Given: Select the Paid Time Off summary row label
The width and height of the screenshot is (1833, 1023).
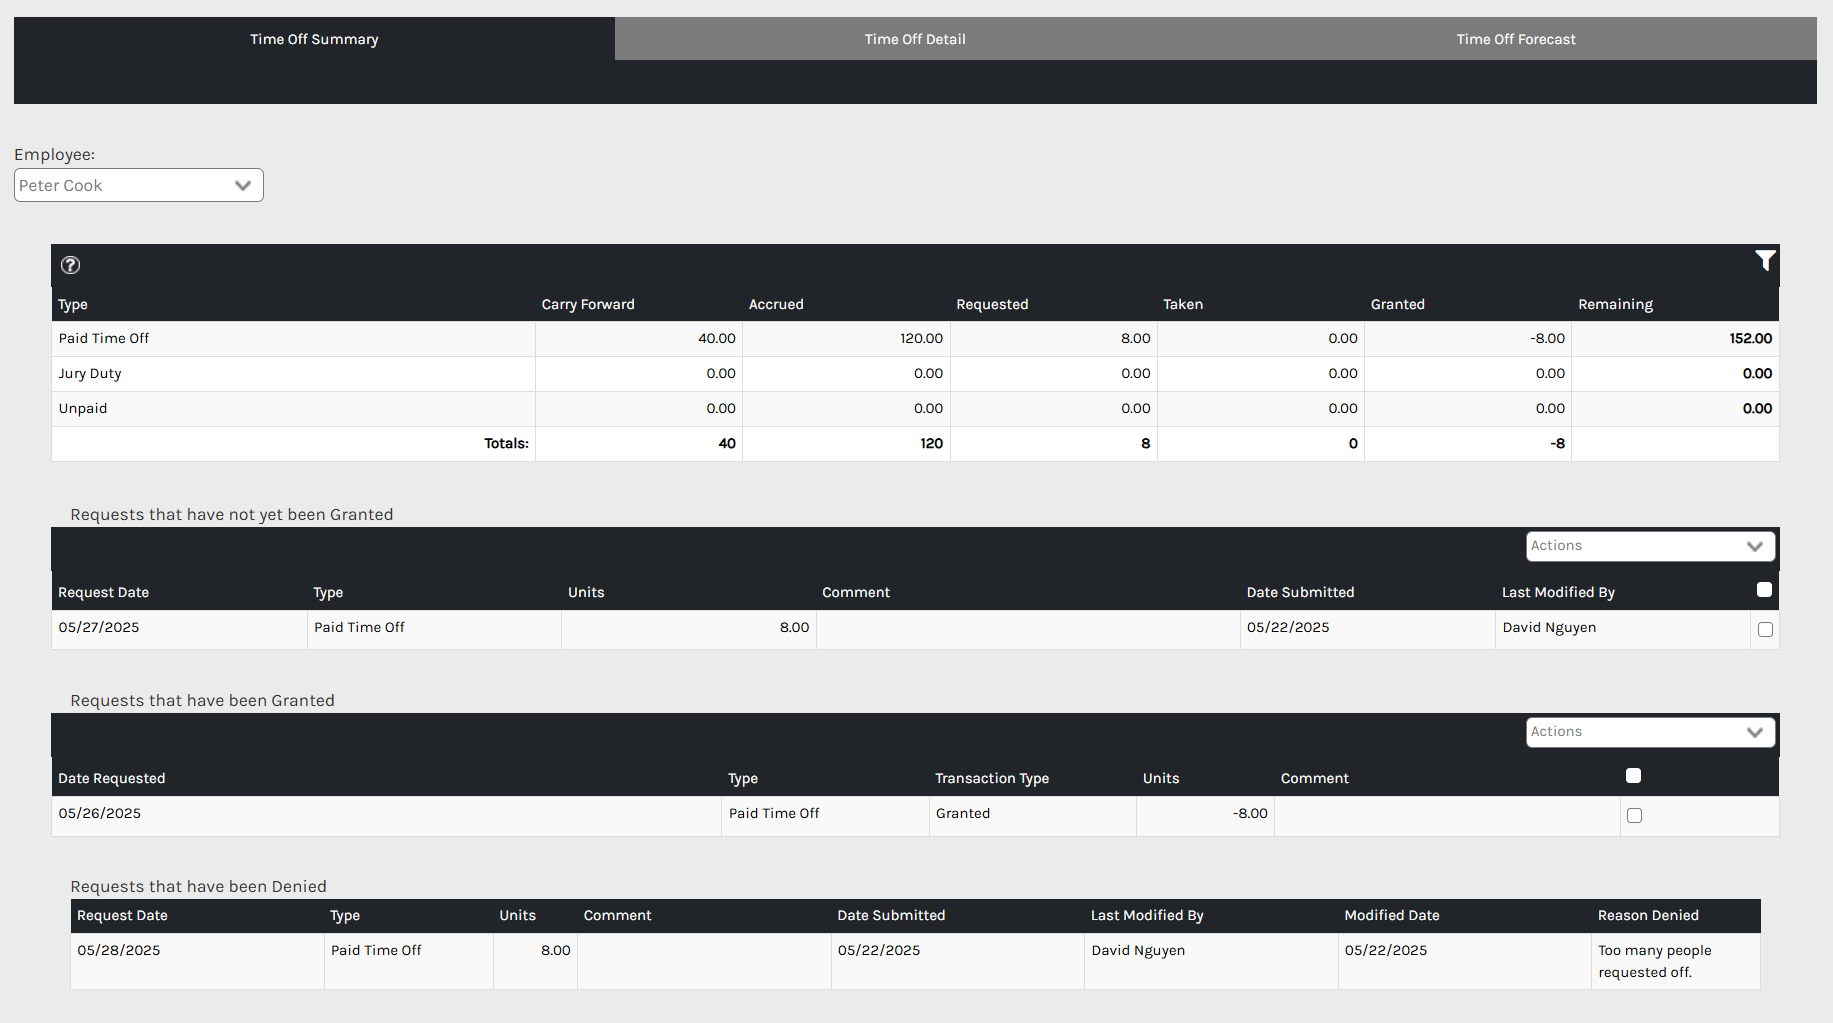Looking at the screenshot, I should [104, 338].
